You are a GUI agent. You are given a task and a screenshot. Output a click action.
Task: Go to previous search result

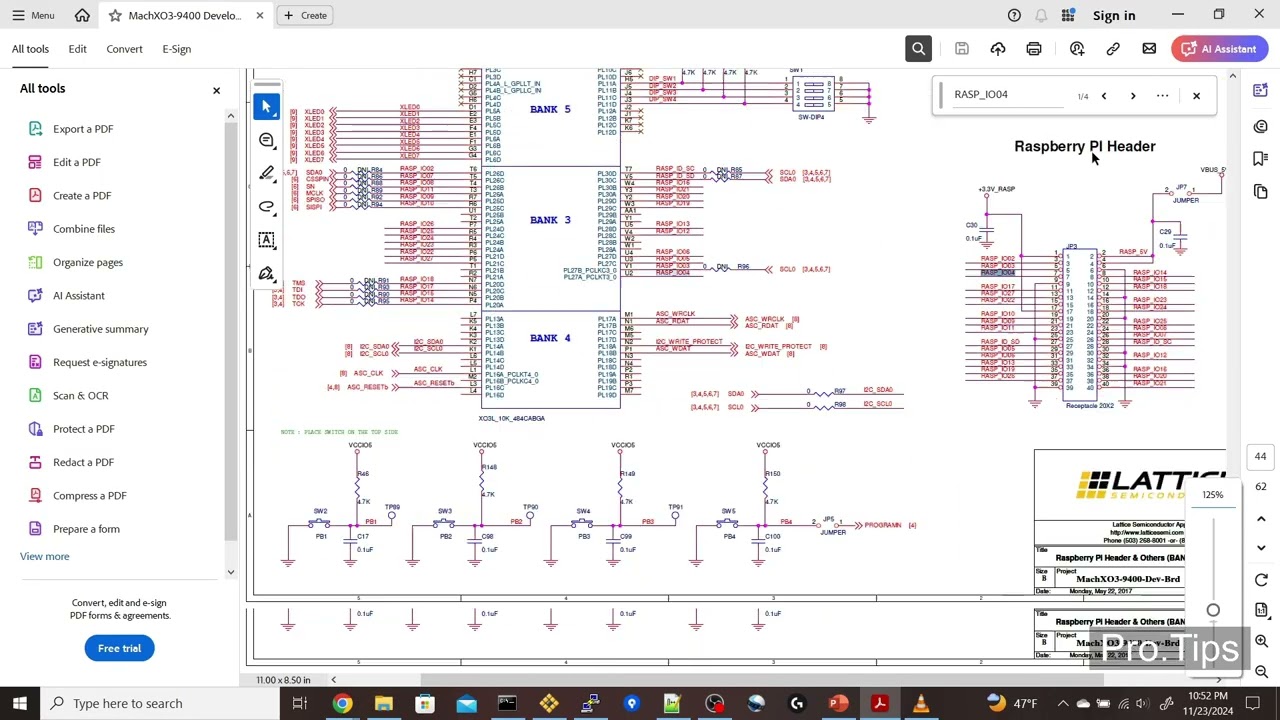(1103, 96)
